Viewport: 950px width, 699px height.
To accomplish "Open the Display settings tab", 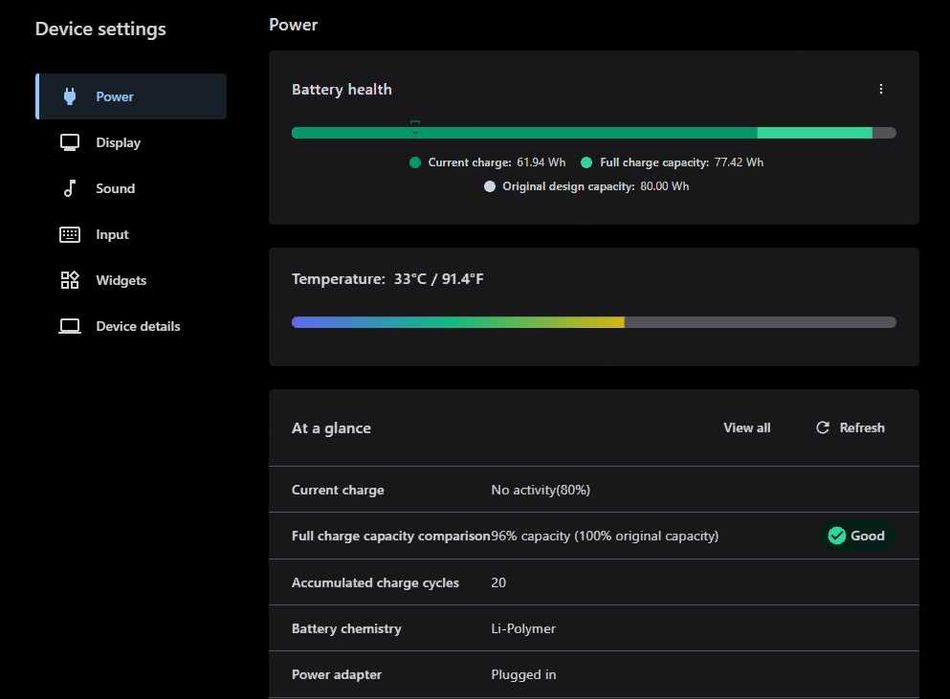I will (x=118, y=143).
